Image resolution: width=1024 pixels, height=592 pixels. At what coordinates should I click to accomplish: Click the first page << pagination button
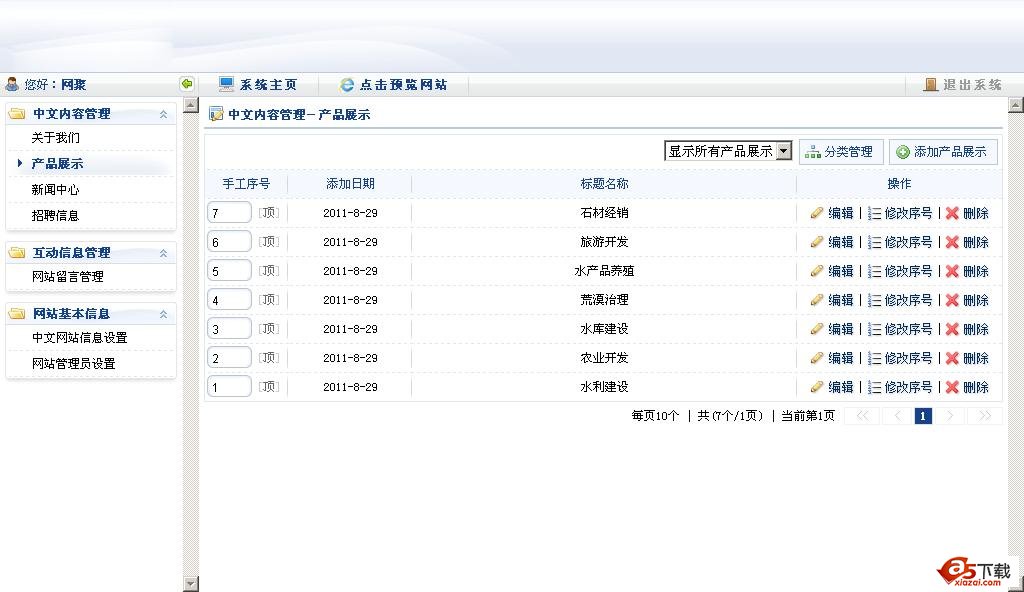[x=862, y=416]
